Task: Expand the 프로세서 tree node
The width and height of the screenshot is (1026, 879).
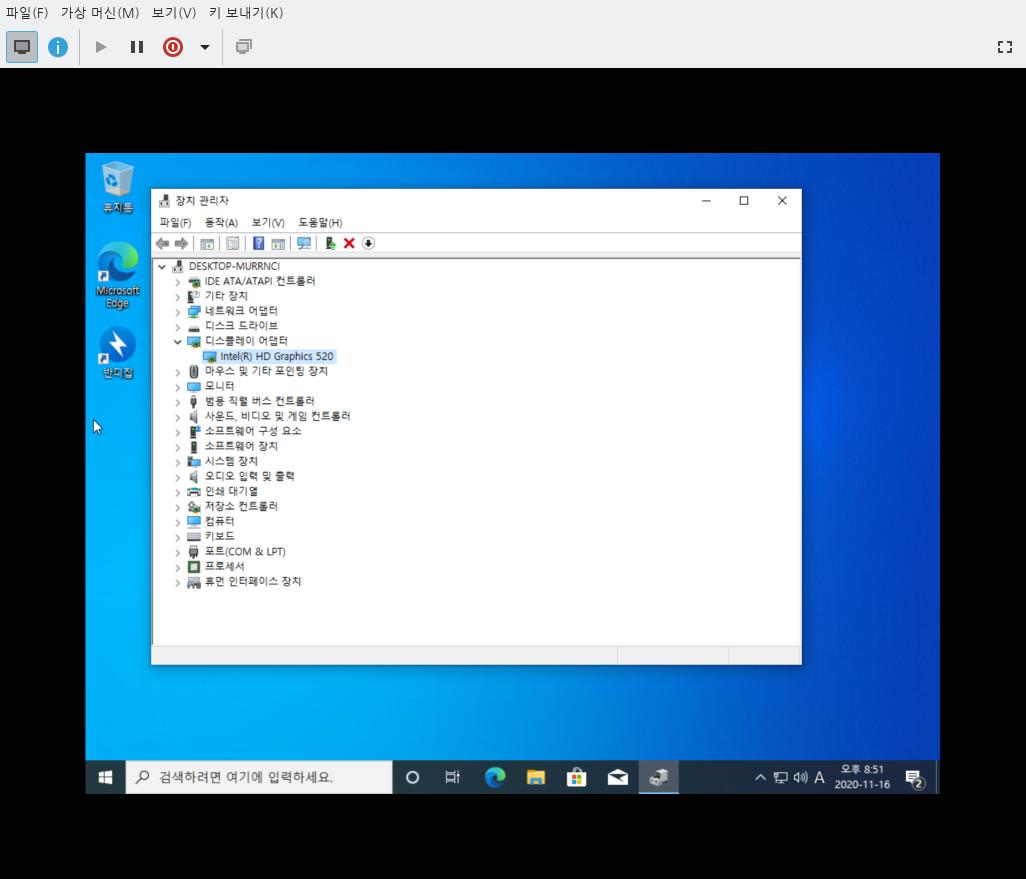Action: point(178,567)
